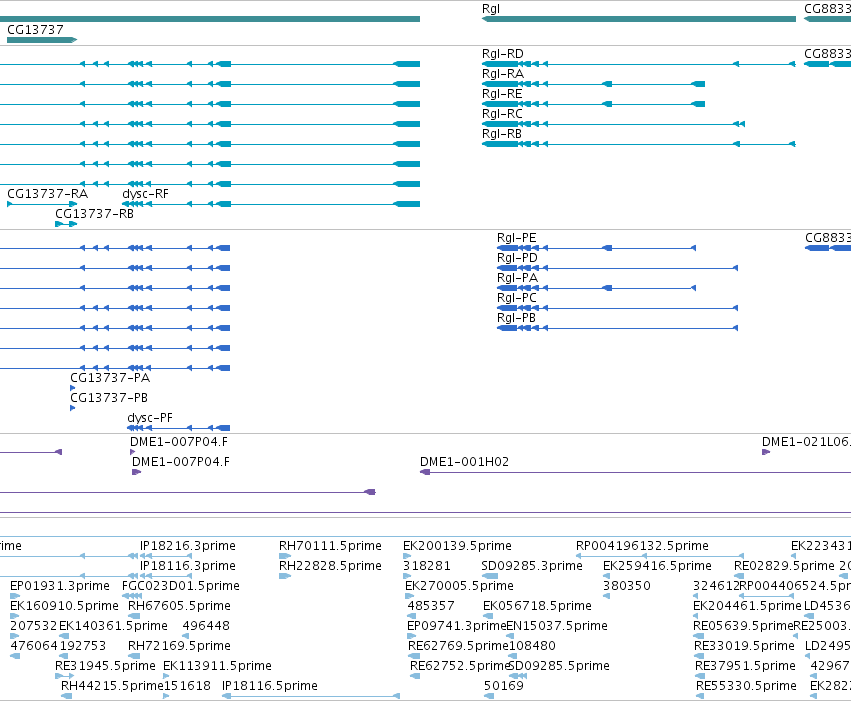This screenshot has width=851, height=701.
Task: Click the Rgl gene name label
Action: (x=491, y=9)
